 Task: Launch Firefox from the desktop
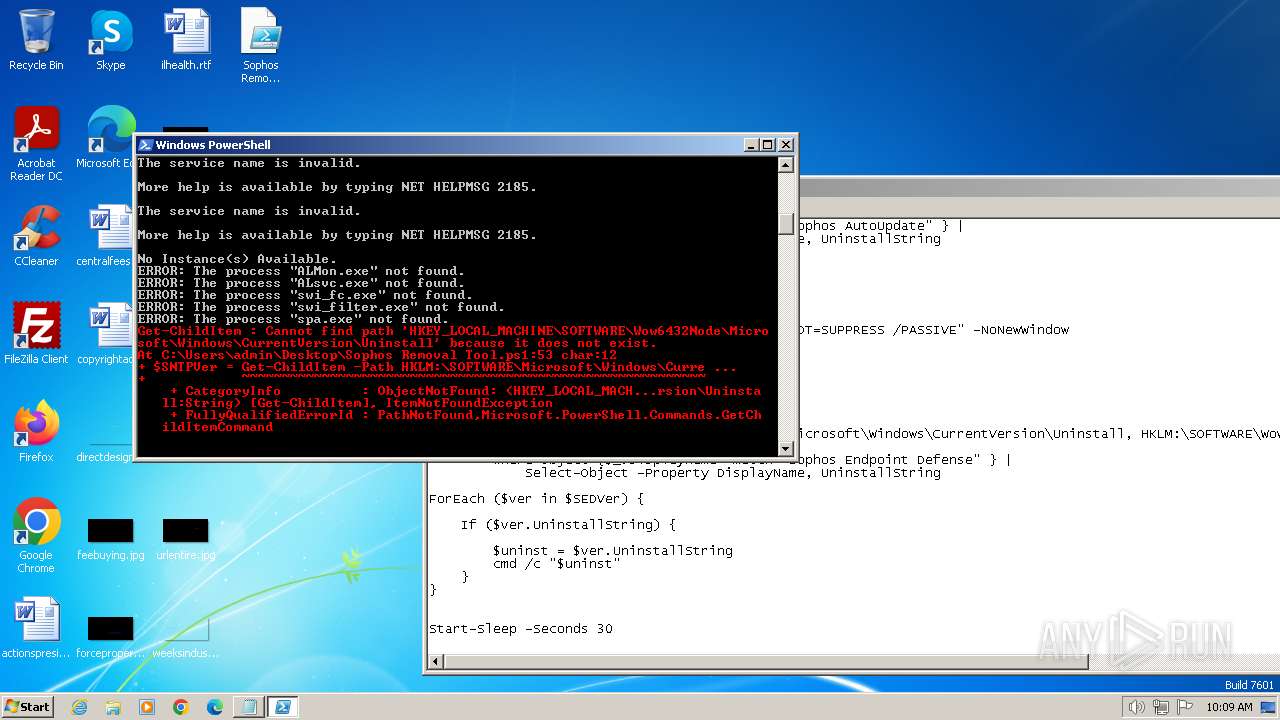(36, 432)
